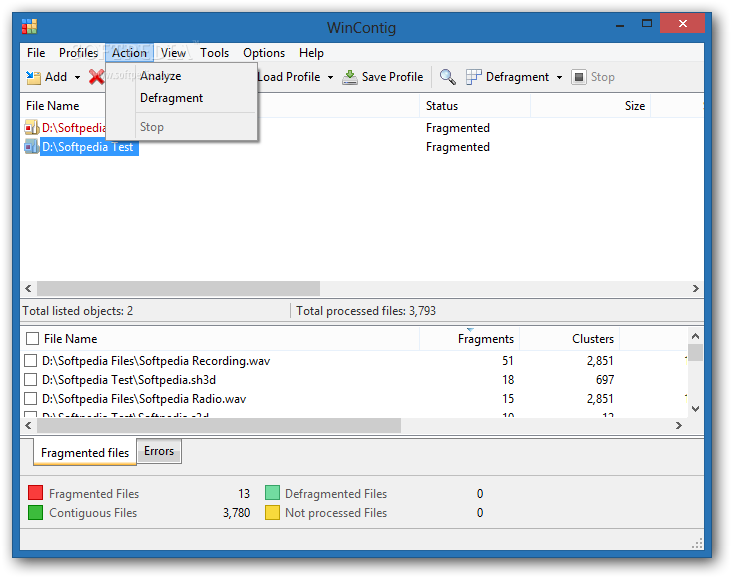This screenshot has width=732, height=578.
Task: Expand the Defragment toolbar dropdown arrow
Action: (x=559, y=78)
